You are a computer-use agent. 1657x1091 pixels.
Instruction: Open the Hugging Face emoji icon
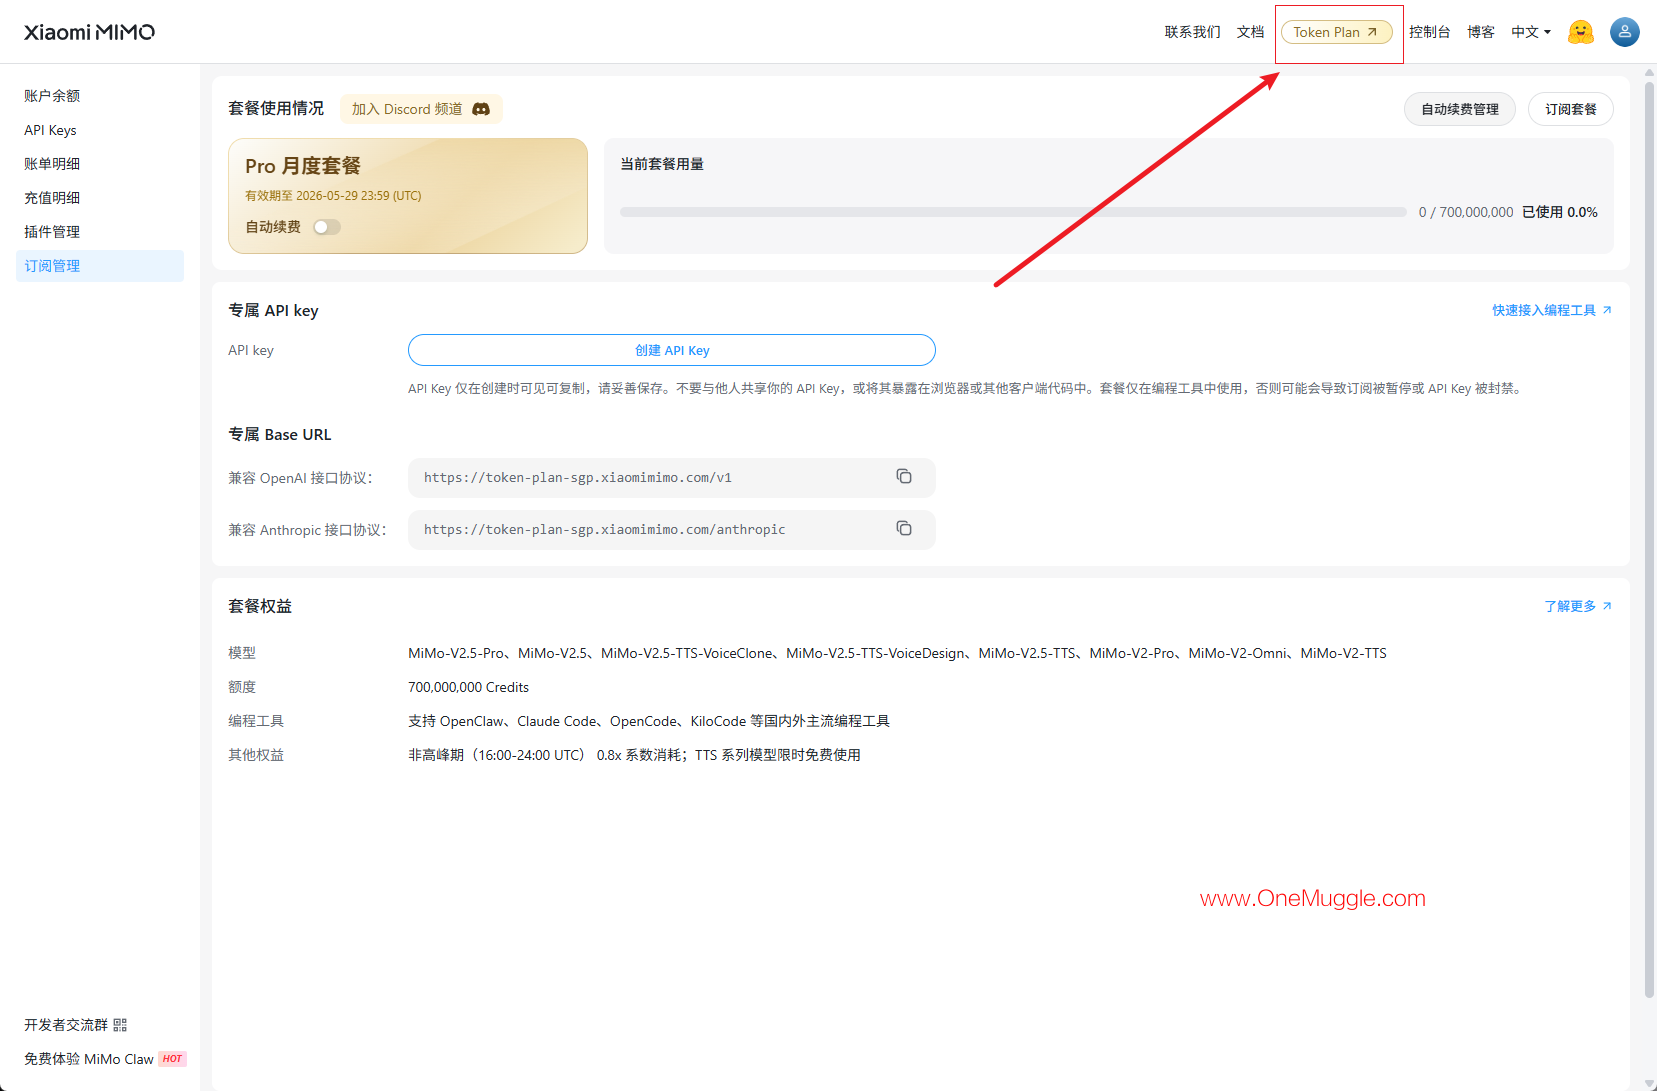(x=1580, y=32)
